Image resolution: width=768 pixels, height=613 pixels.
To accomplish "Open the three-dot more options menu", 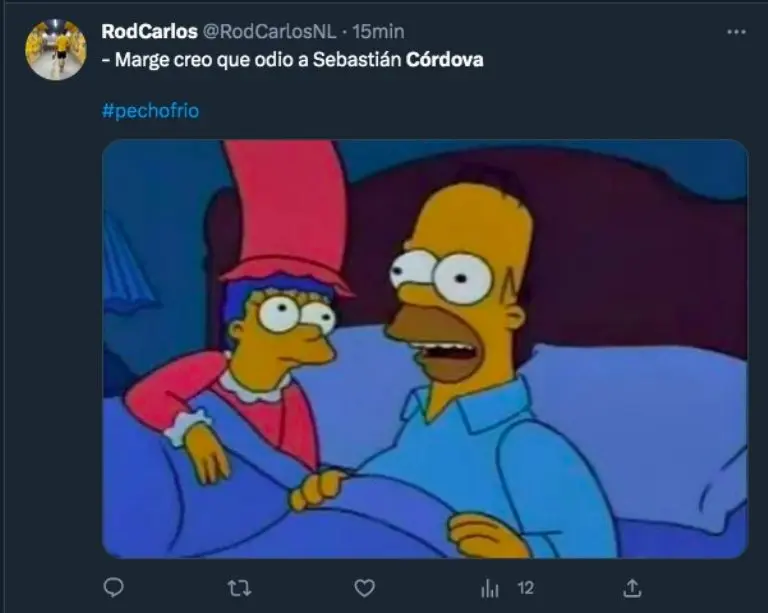I will point(736,32).
